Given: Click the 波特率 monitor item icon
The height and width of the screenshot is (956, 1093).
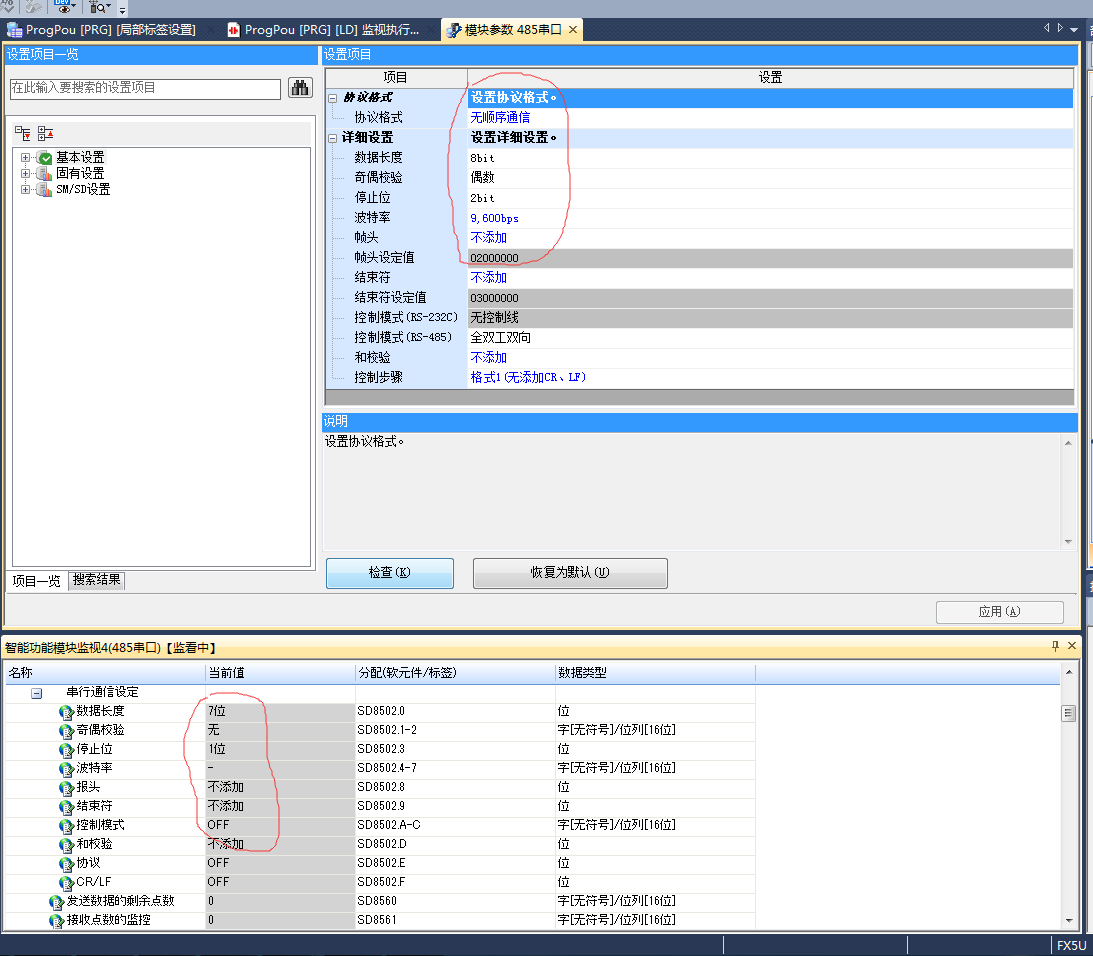Looking at the screenshot, I should (x=66, y=768).
